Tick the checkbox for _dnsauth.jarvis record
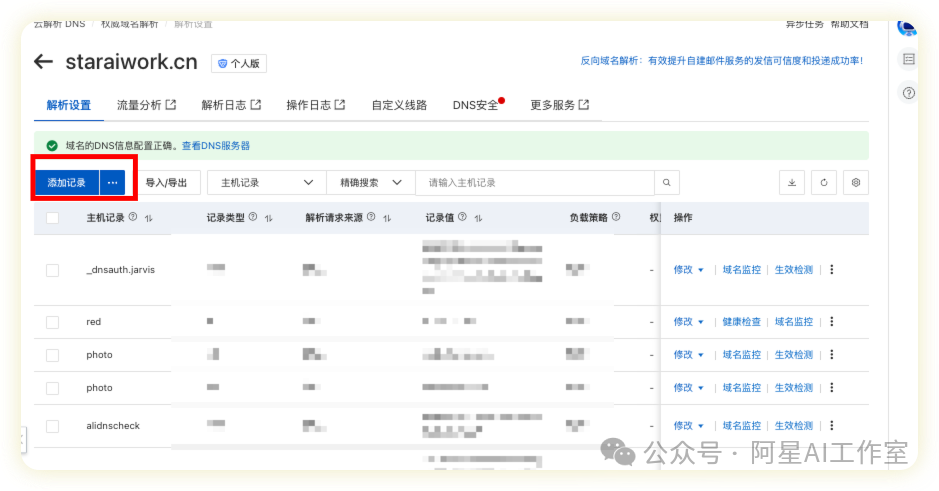Viewport: 939px width, 491px height. [53, 270]
